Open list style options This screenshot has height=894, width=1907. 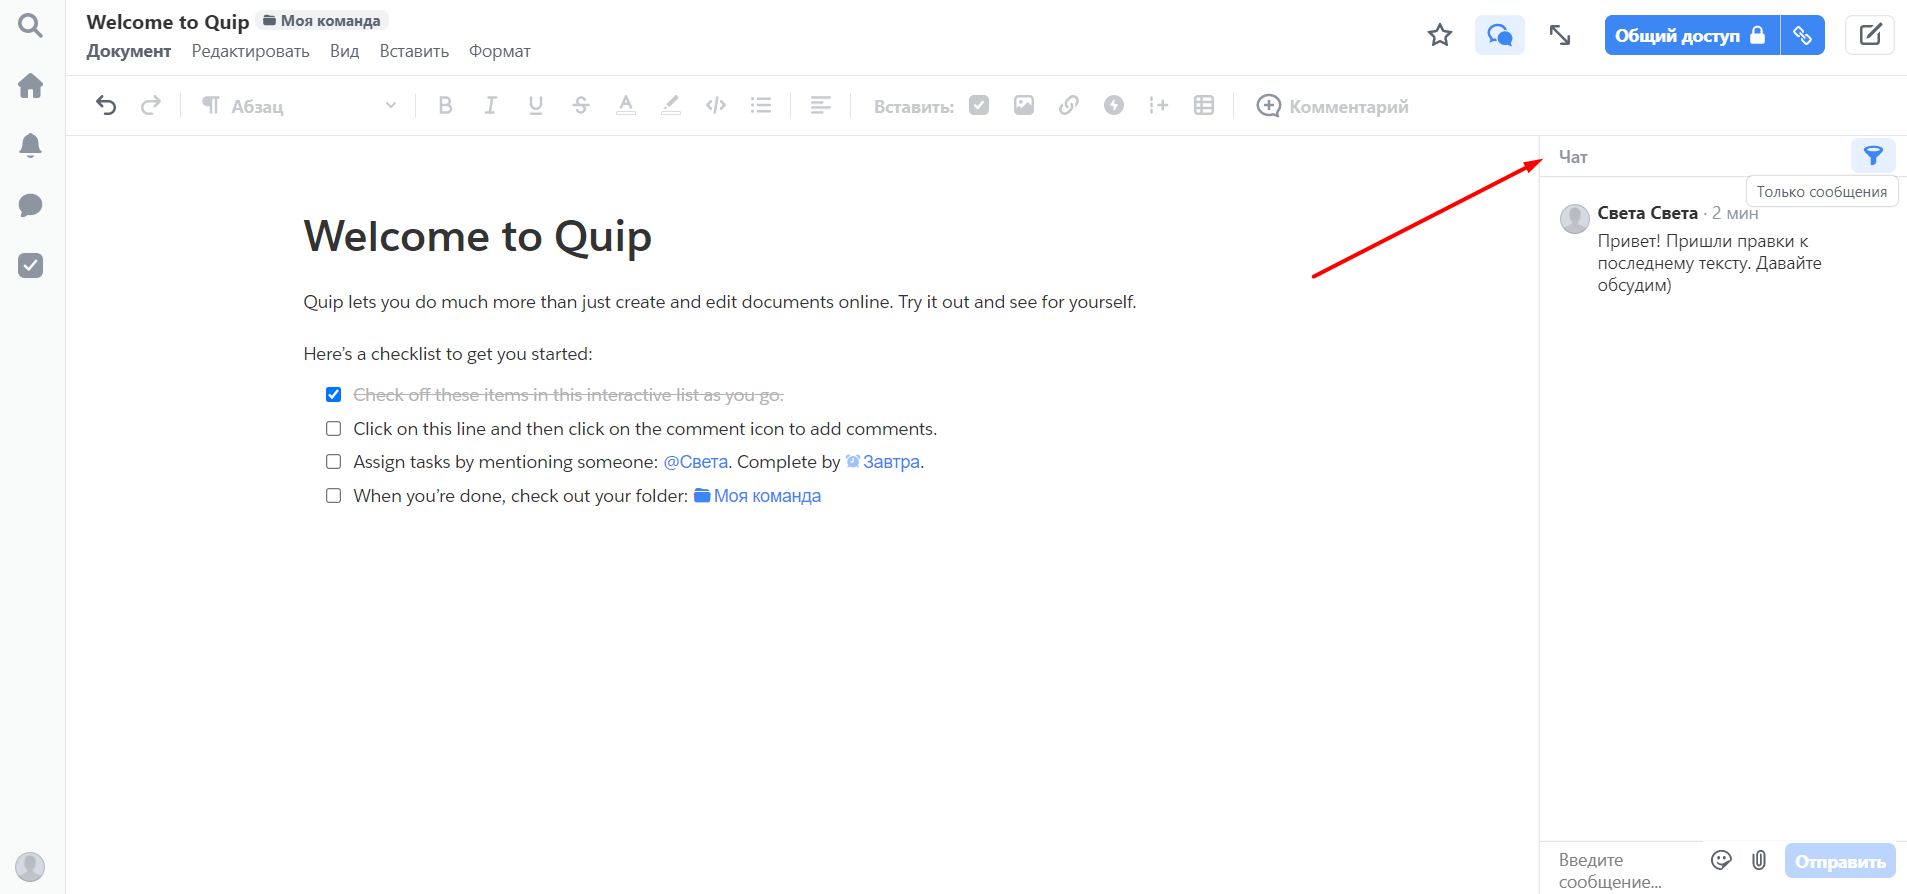(x=761, y=105)
